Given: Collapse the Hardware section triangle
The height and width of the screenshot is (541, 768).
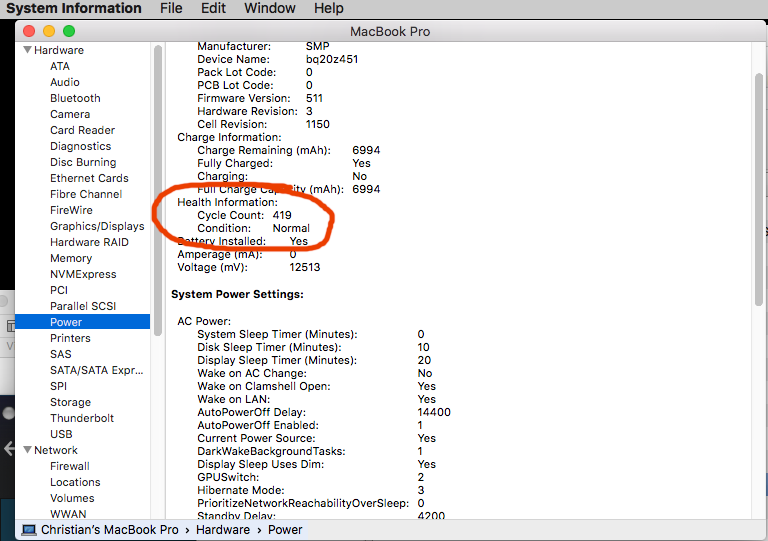Looking at the screenshot, I should 27,50.
